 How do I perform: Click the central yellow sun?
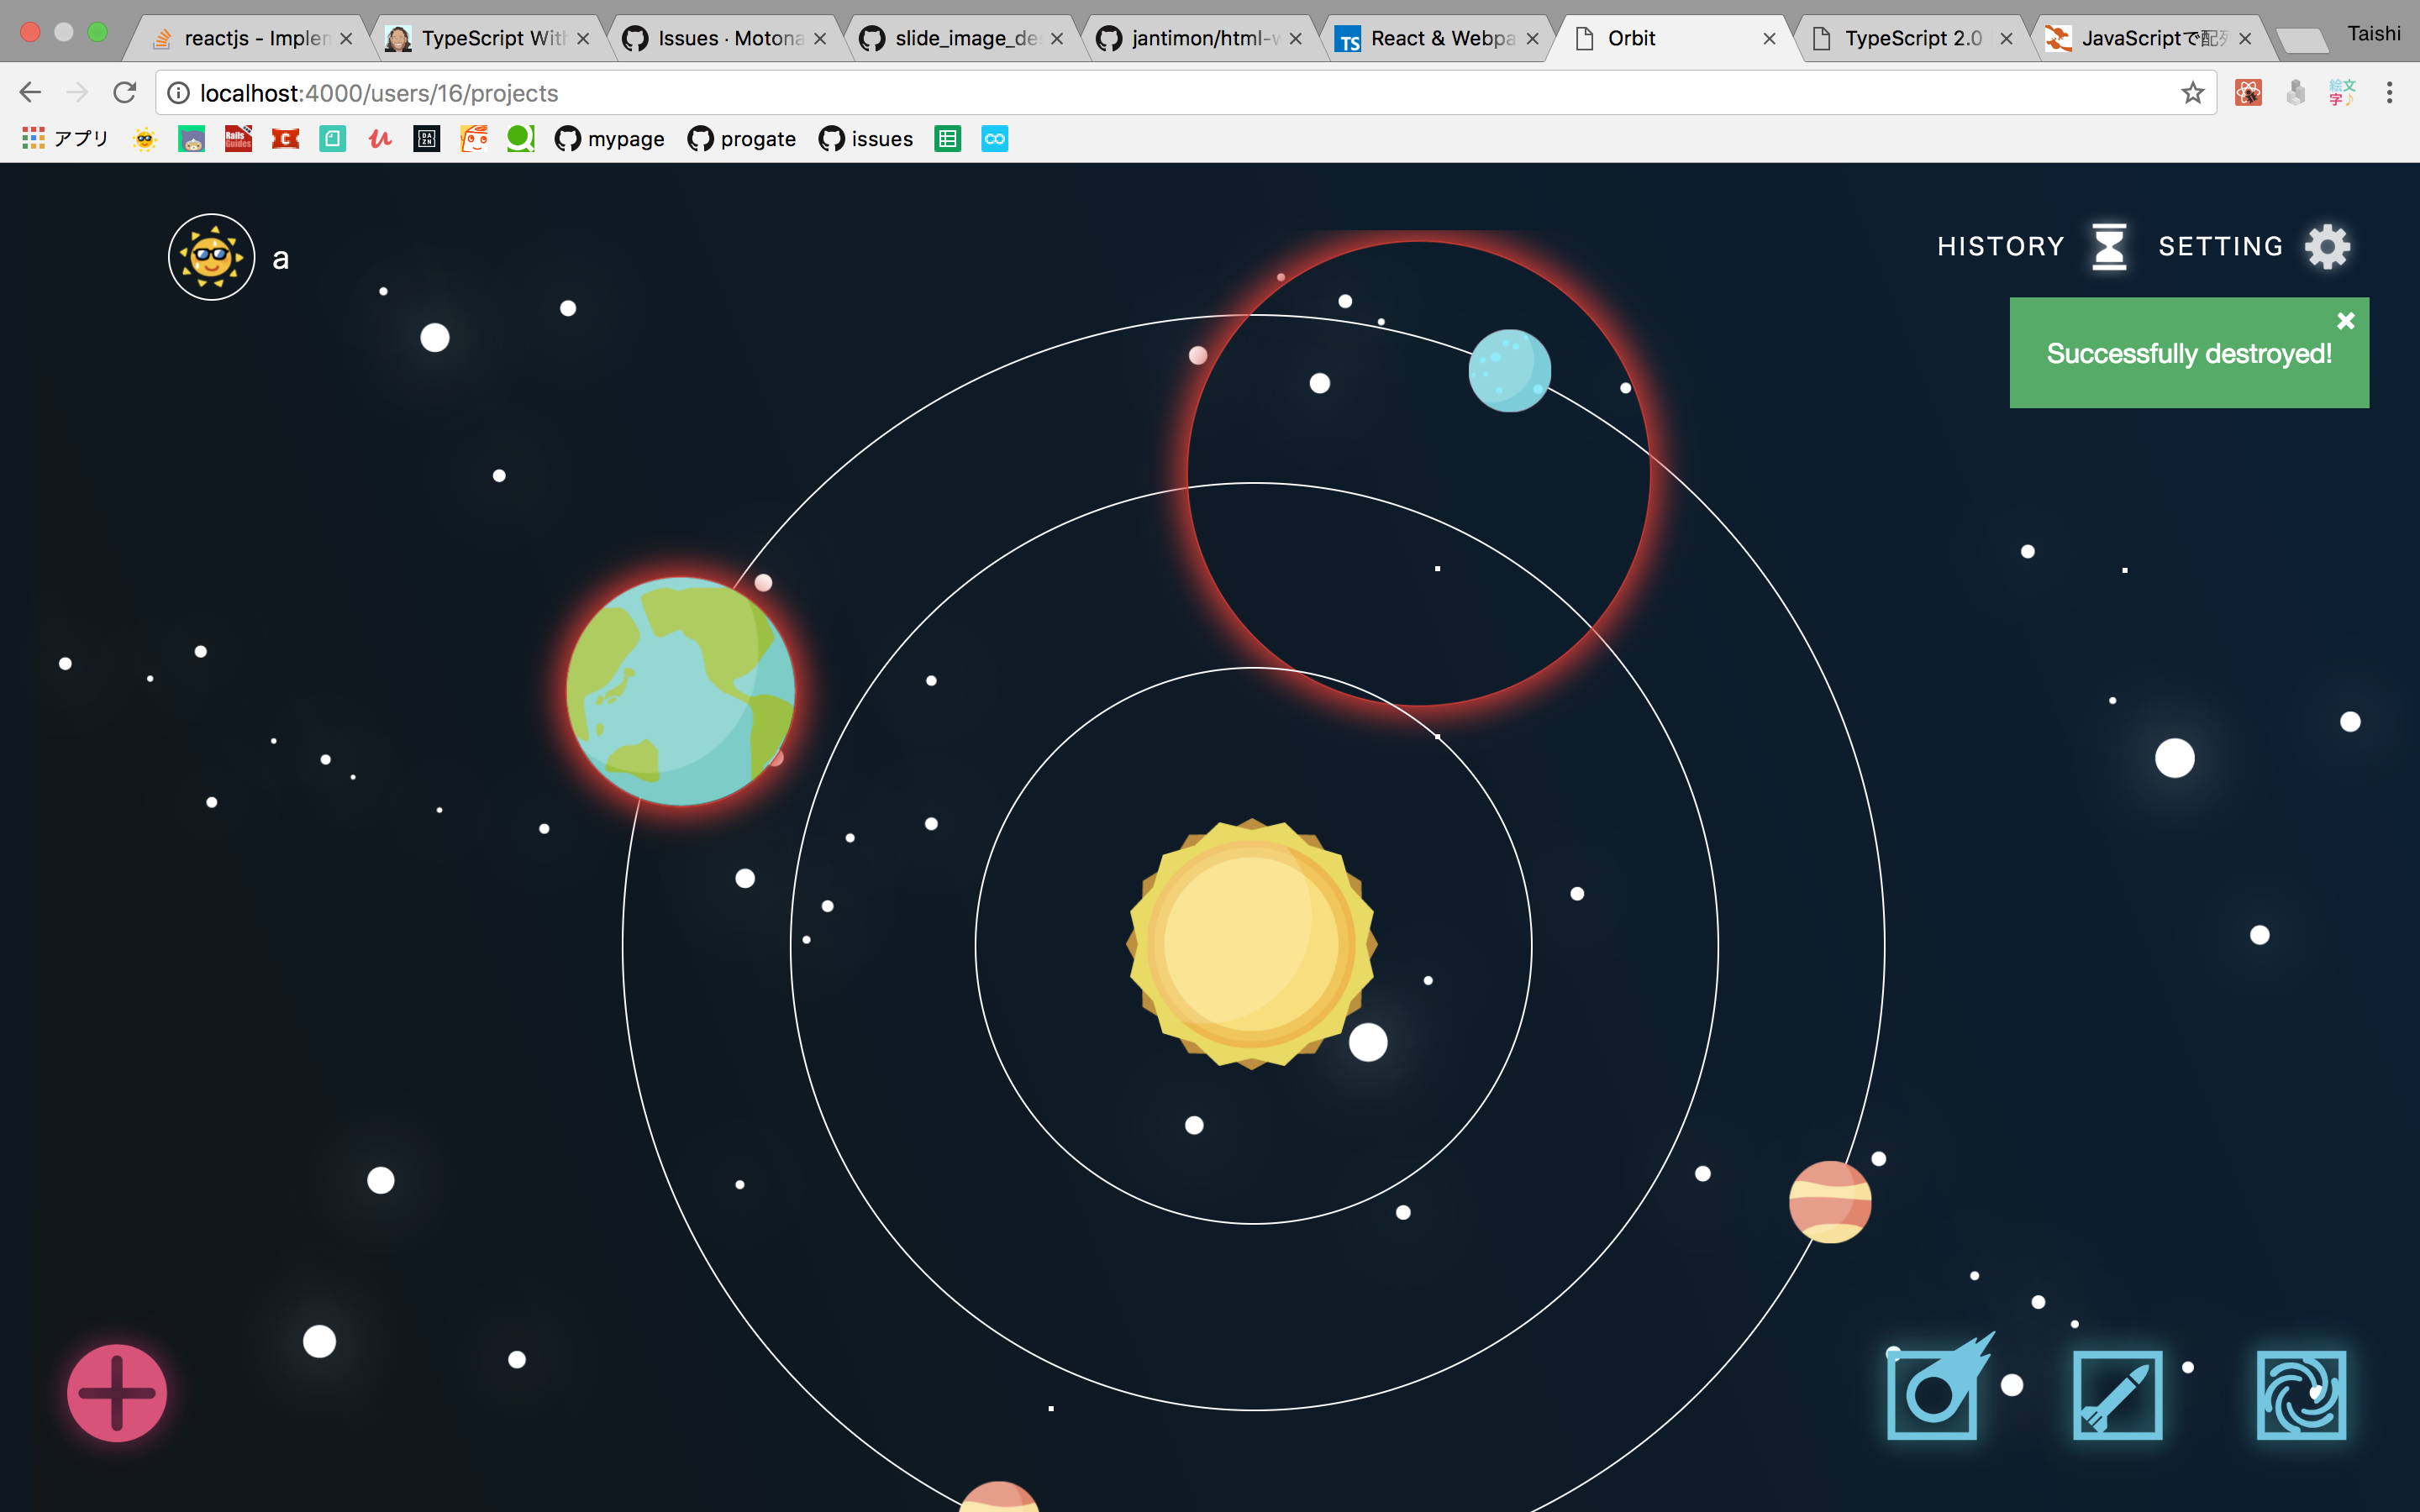click(x=1251, y=944)
